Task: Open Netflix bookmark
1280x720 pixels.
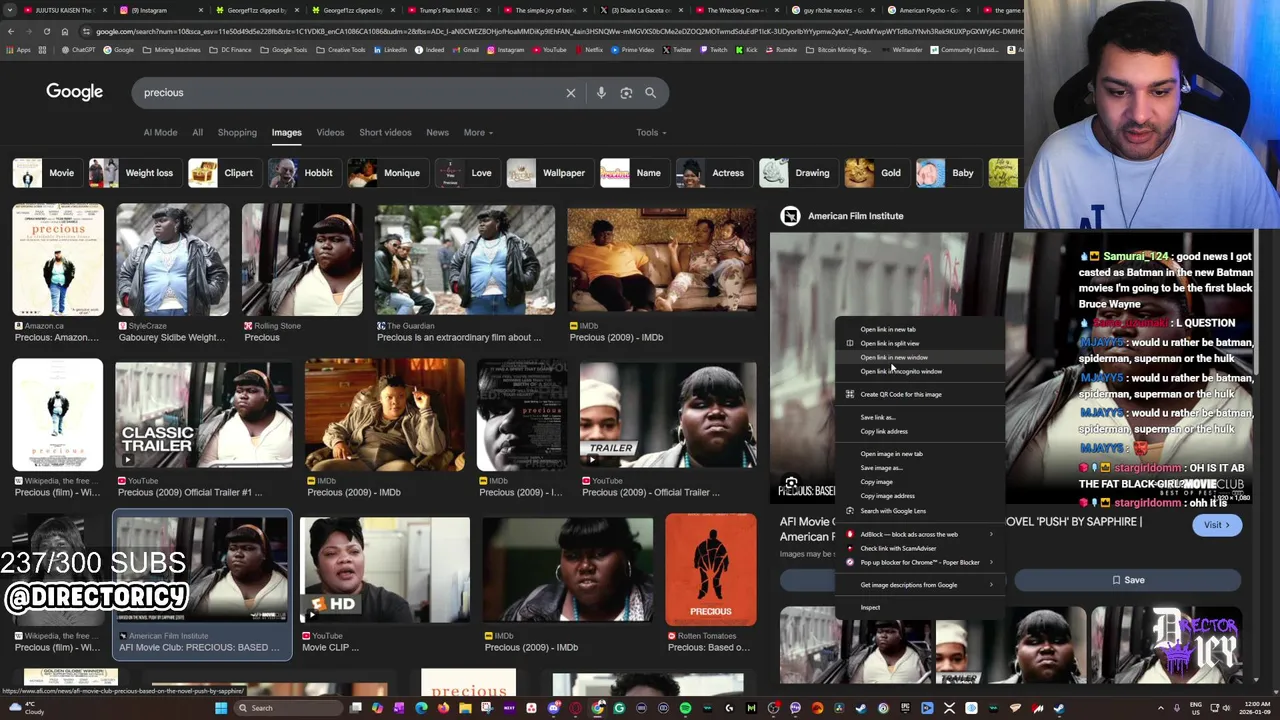Action: point(589,50)
